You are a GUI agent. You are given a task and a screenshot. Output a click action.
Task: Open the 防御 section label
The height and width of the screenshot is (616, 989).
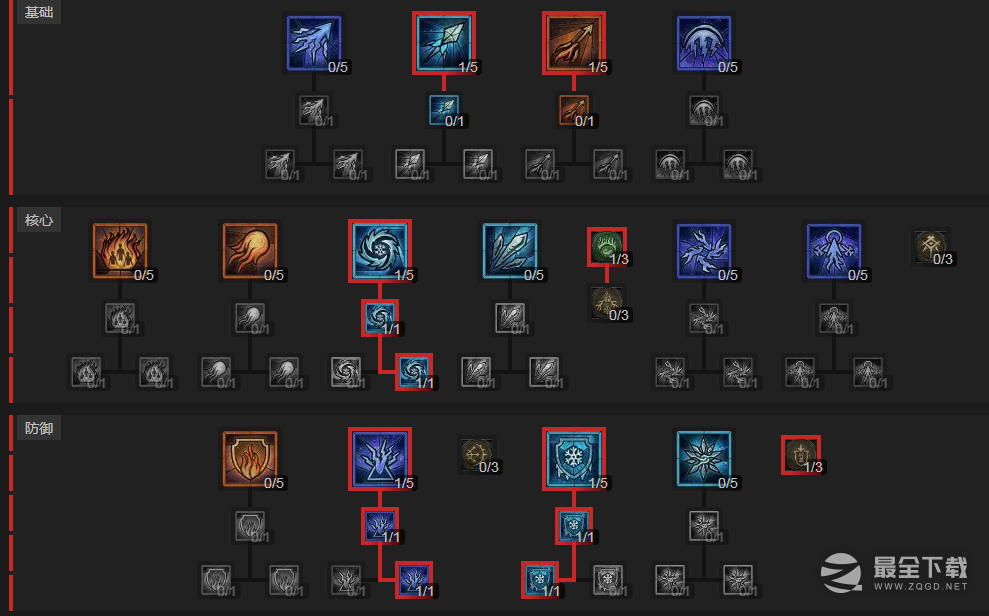point(38,428)
